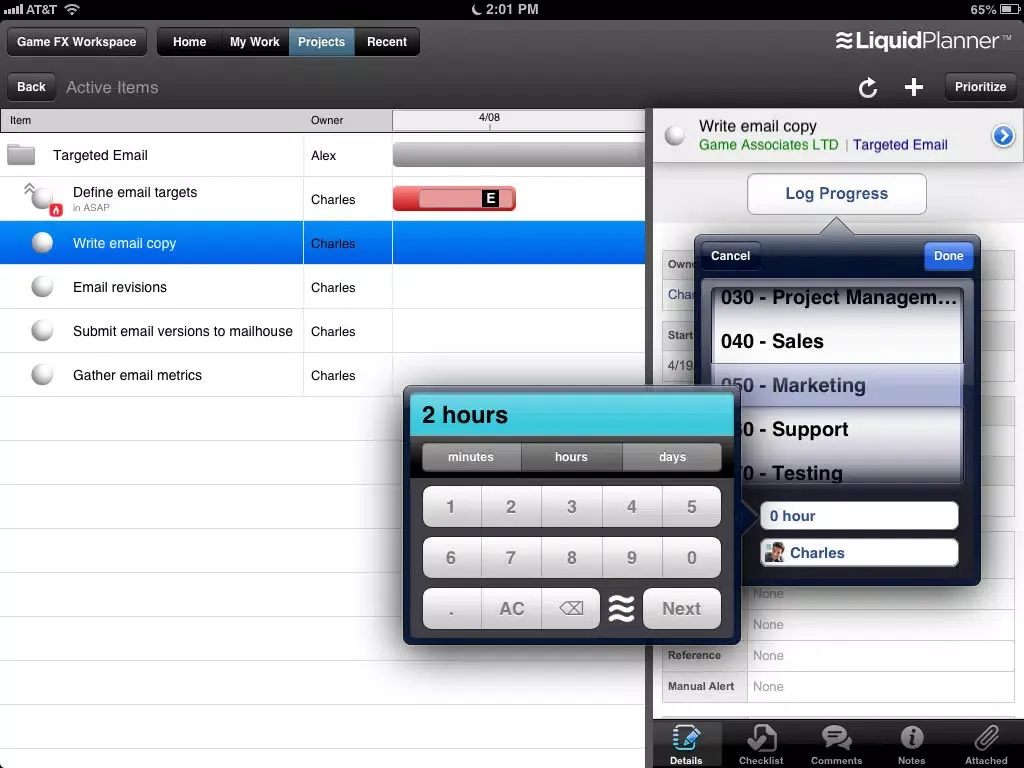Screen dimensions: 1024x768
Task: Tap keypad digit 8
Action: pyautogui.click(x=571, y=558)
